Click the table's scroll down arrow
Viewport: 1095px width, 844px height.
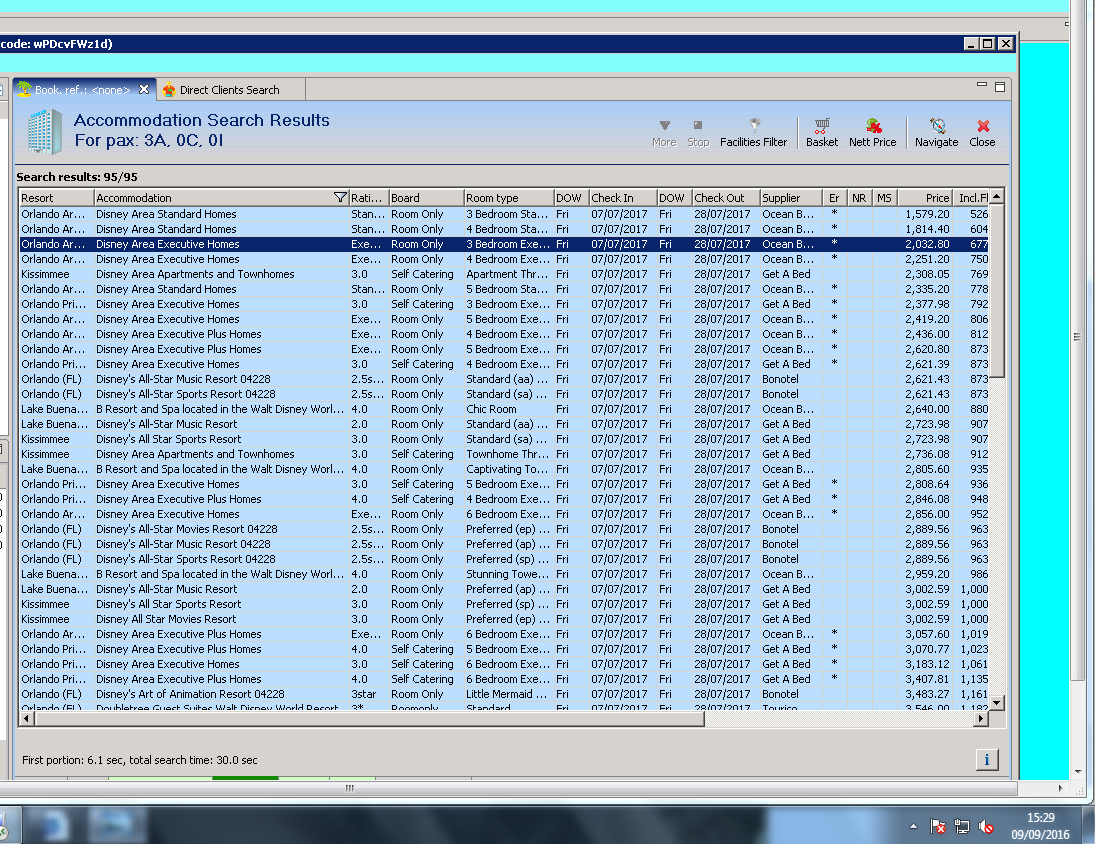pyautogui.click(x=997, y=702)
